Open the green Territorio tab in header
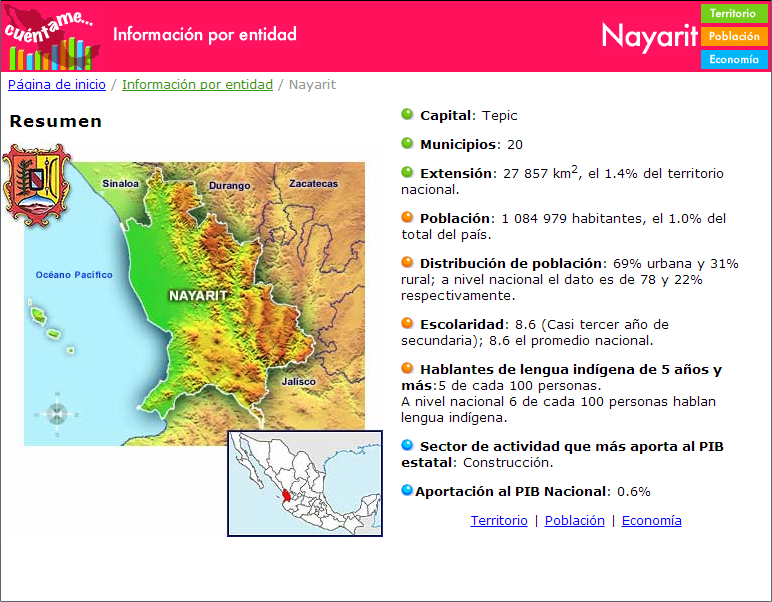 click(x=734, y=13)
